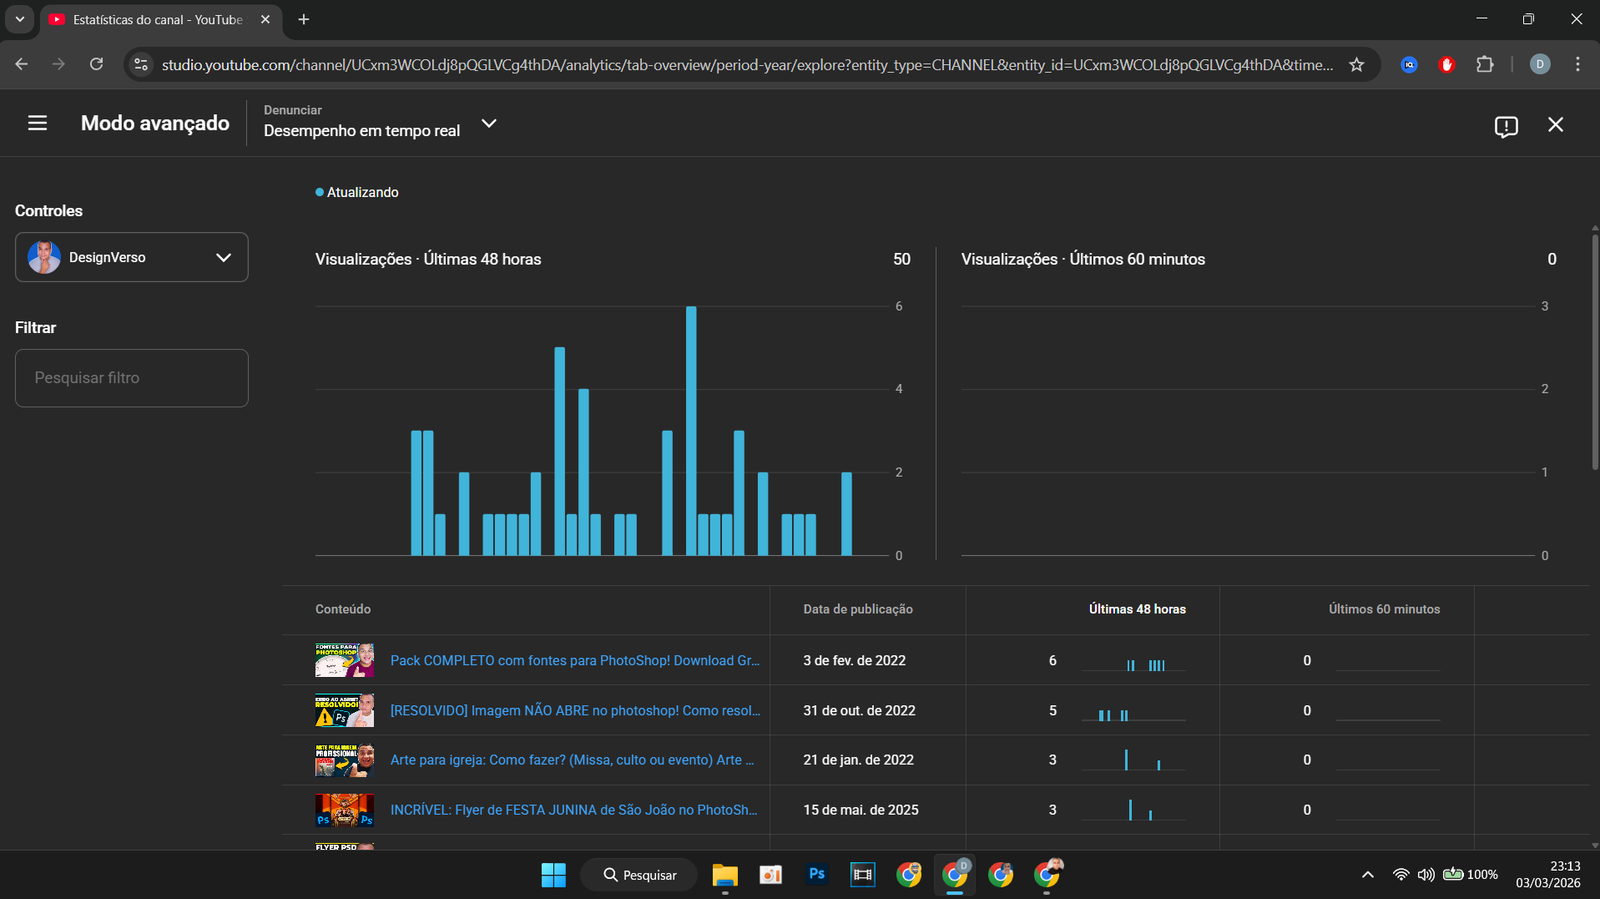View site information icon in address bar
Screen dimensions: 1600x899
142,65
